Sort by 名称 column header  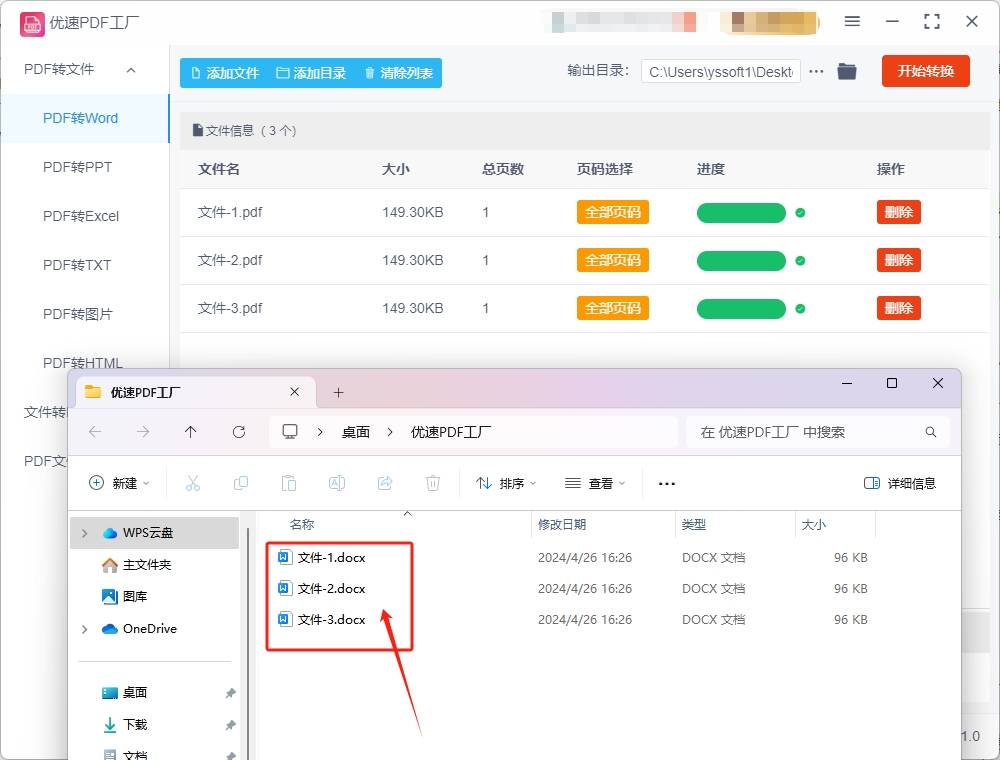tap(302, 524)
